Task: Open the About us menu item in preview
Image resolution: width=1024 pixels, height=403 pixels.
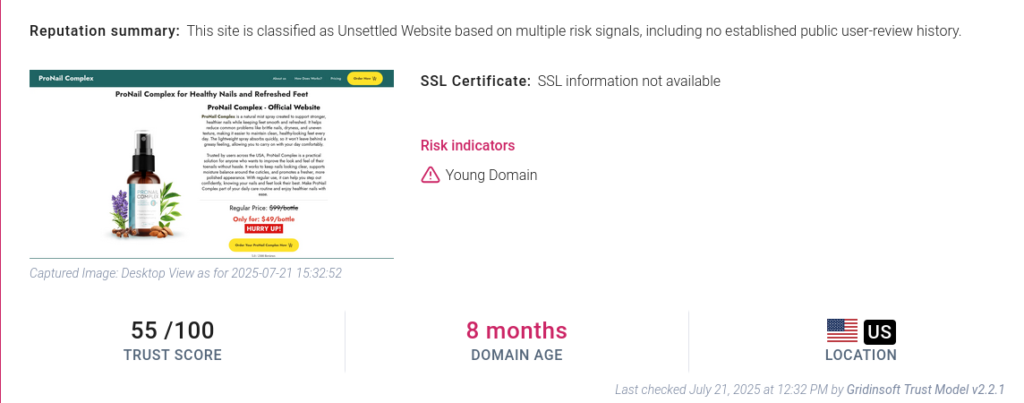Action: point(279,77)
